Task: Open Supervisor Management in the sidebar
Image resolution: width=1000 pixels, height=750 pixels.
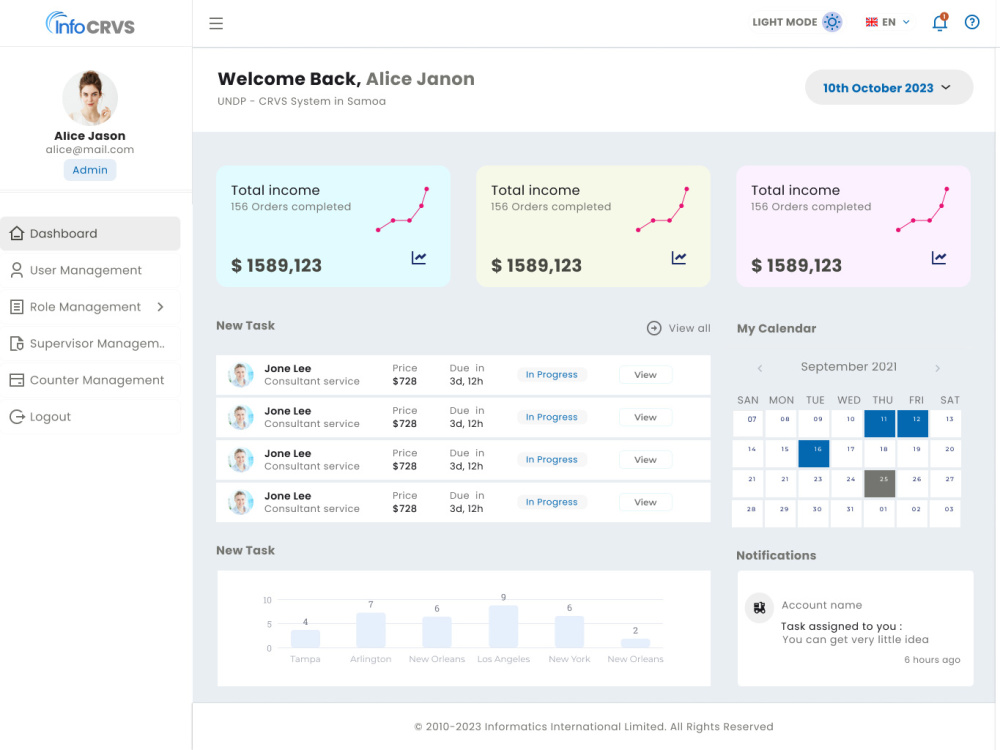Action: tap(90, 344)
